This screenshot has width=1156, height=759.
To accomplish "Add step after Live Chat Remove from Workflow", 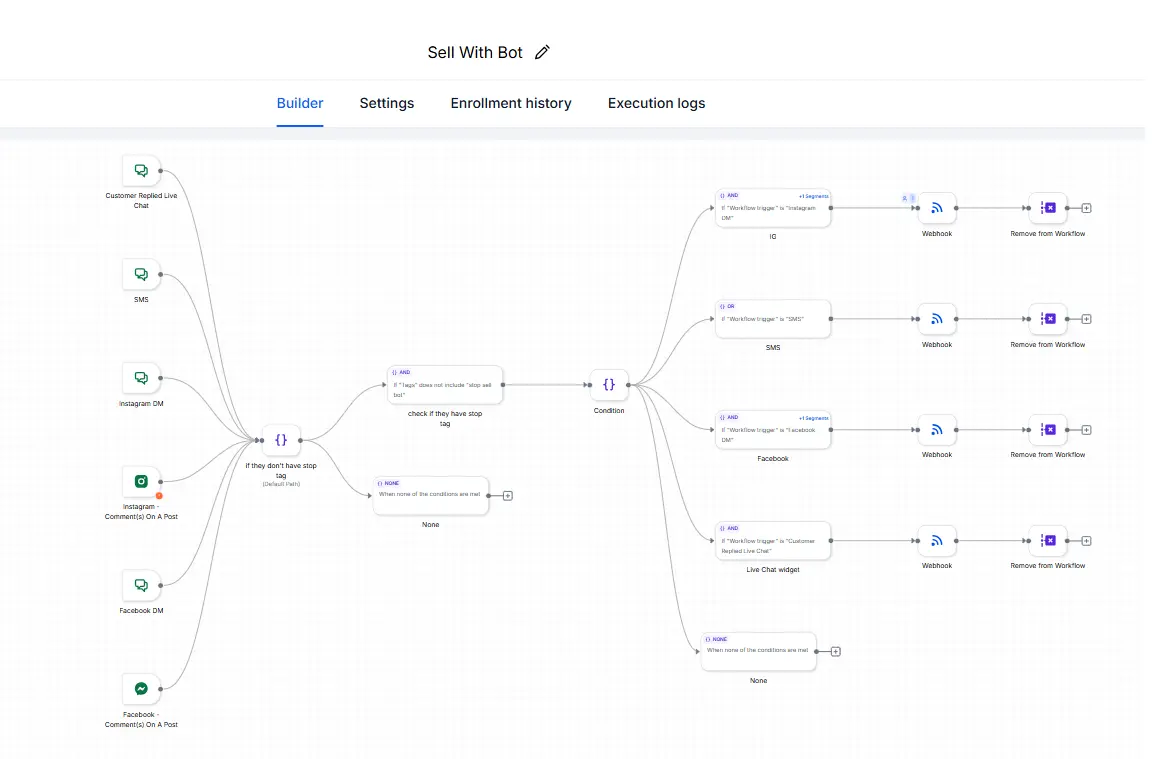I will (x=1087, y=541).
